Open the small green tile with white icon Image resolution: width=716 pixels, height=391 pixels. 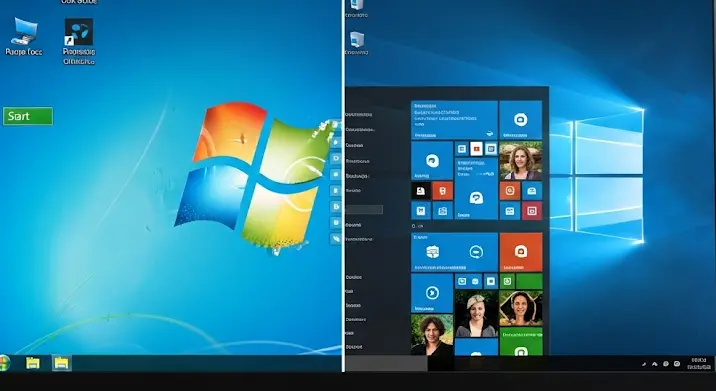507,281
